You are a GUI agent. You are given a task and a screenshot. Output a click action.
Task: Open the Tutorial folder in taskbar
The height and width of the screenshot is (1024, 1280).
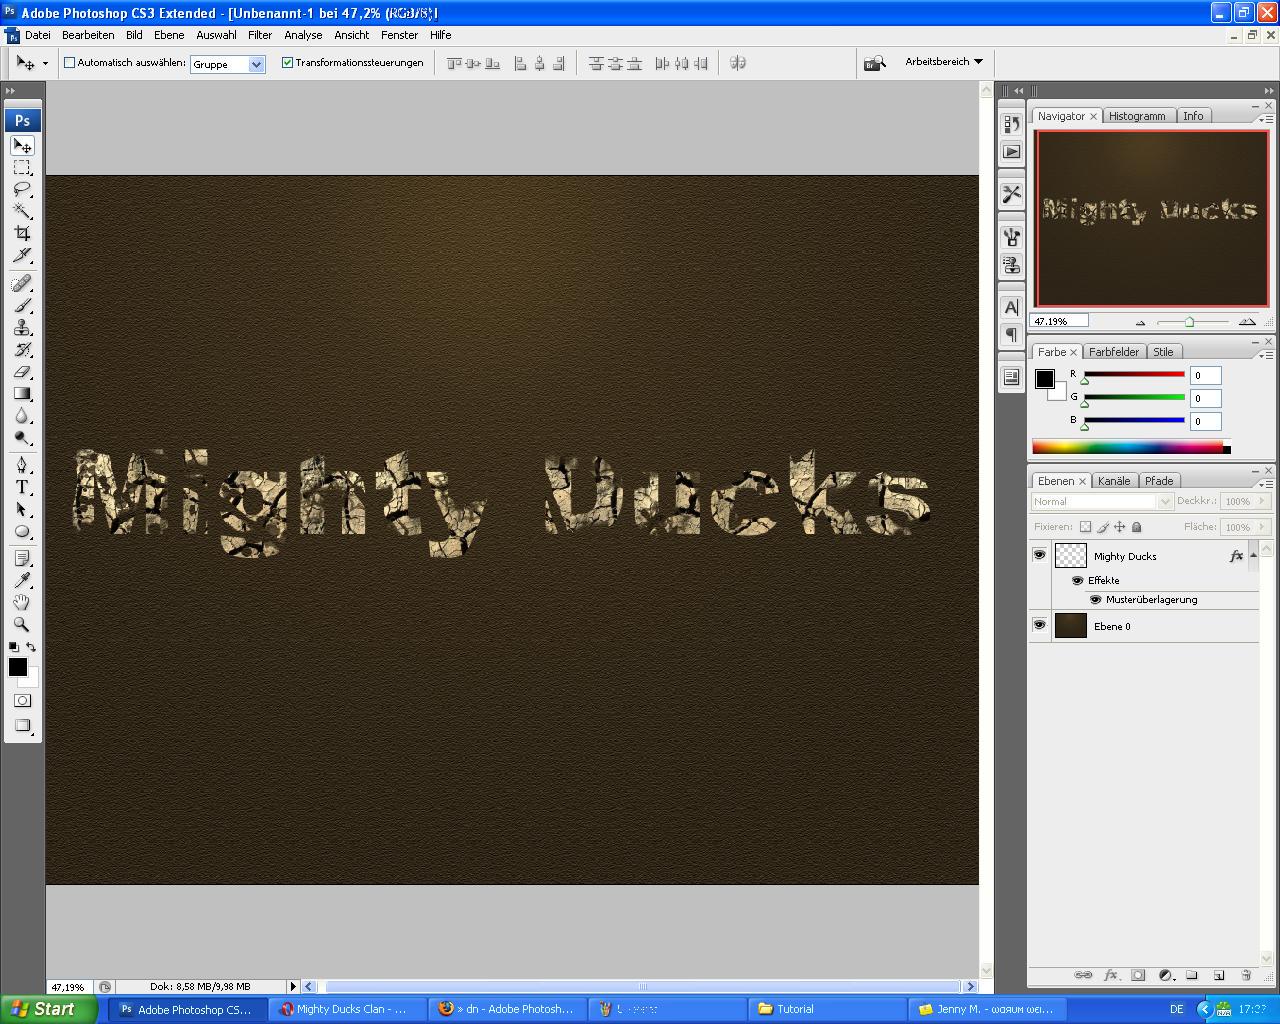click(825, 1009)
